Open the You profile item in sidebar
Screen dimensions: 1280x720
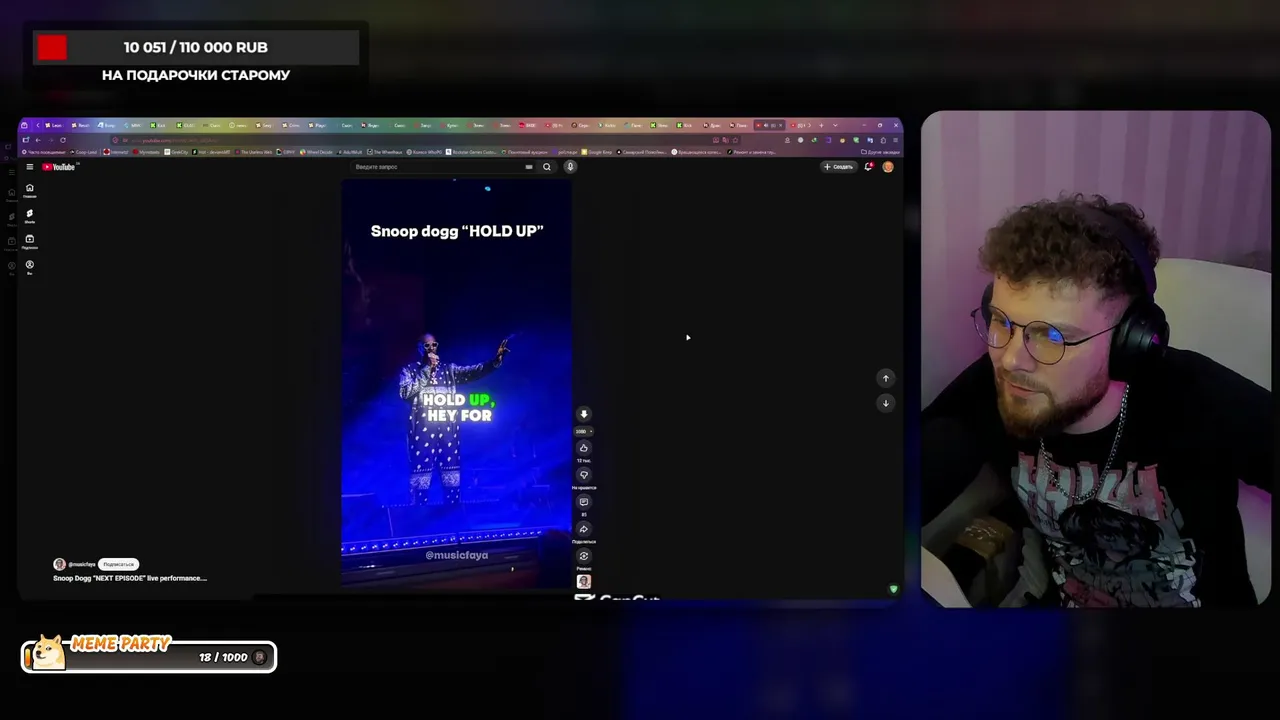point(30,267)
